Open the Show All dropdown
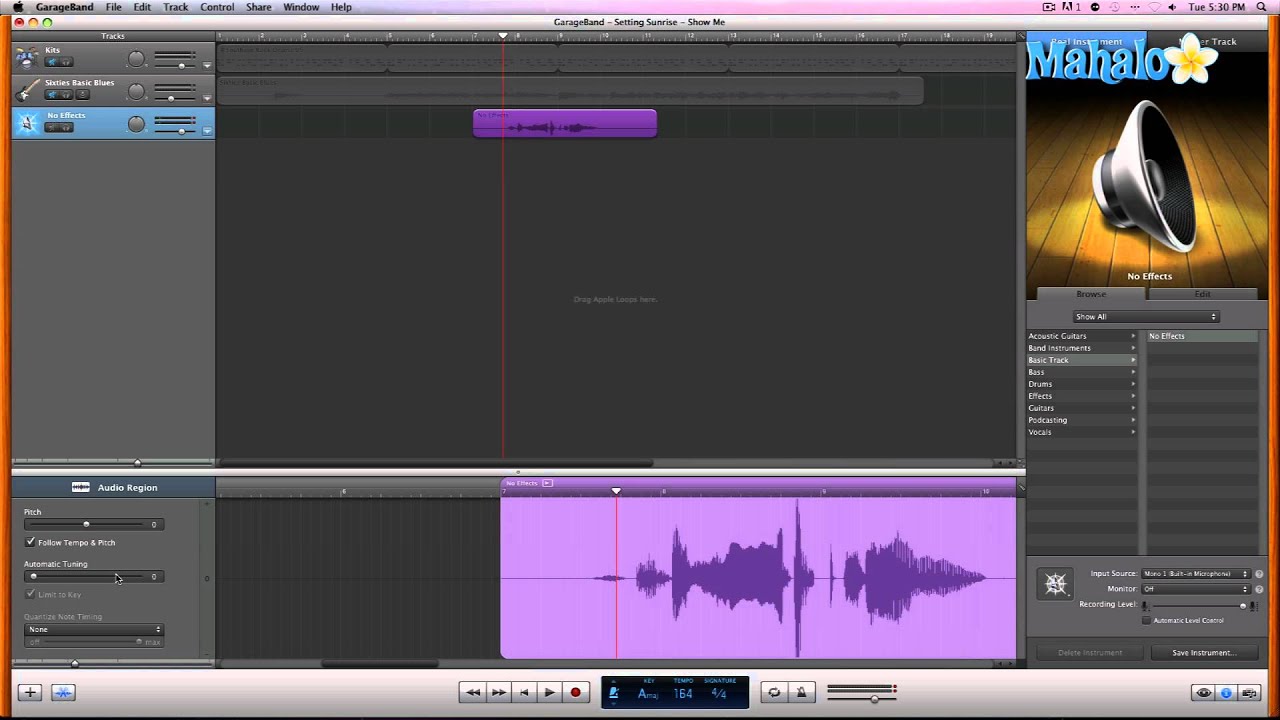Image resolution: width=1280 pixels, height=720 pixels. click(x=1145, y=317)
